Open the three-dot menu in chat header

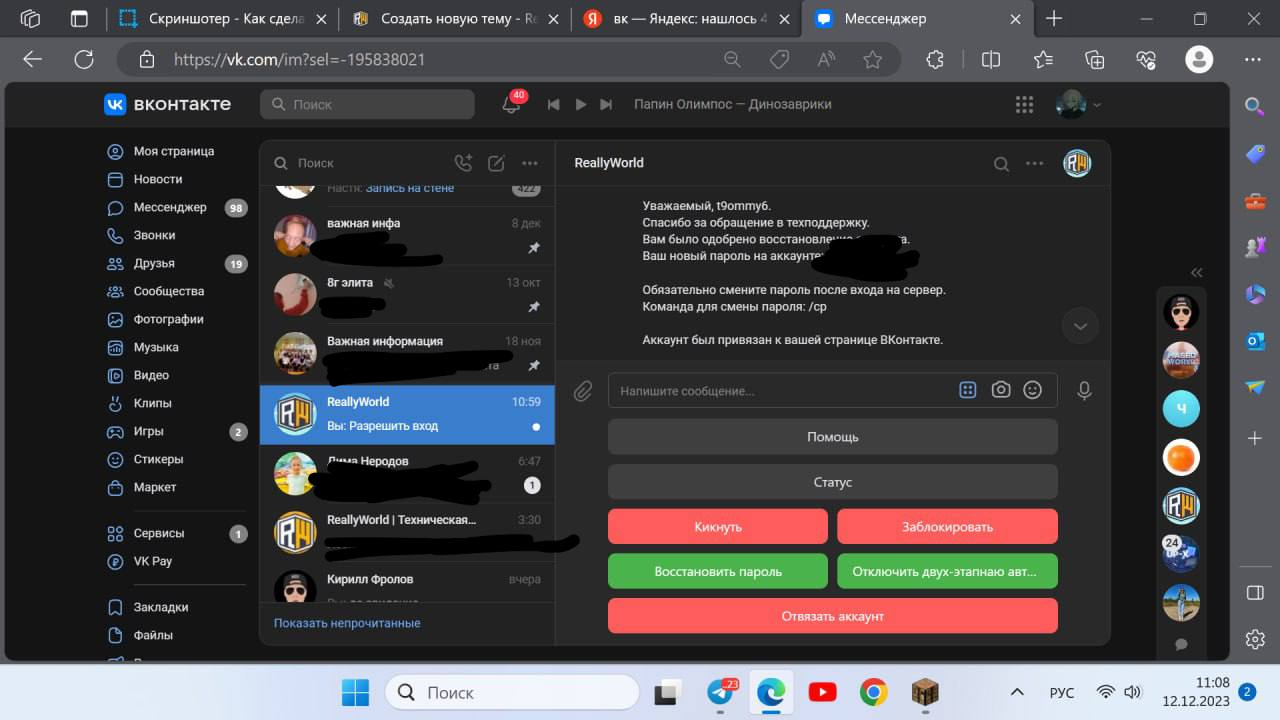(1035, 164)
